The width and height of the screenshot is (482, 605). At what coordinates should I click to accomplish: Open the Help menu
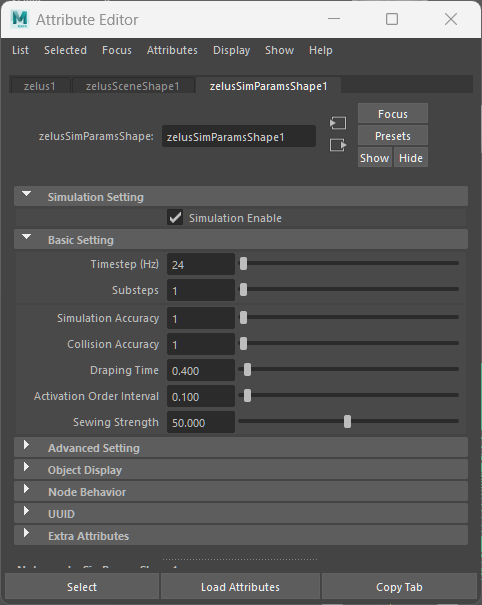321,50
